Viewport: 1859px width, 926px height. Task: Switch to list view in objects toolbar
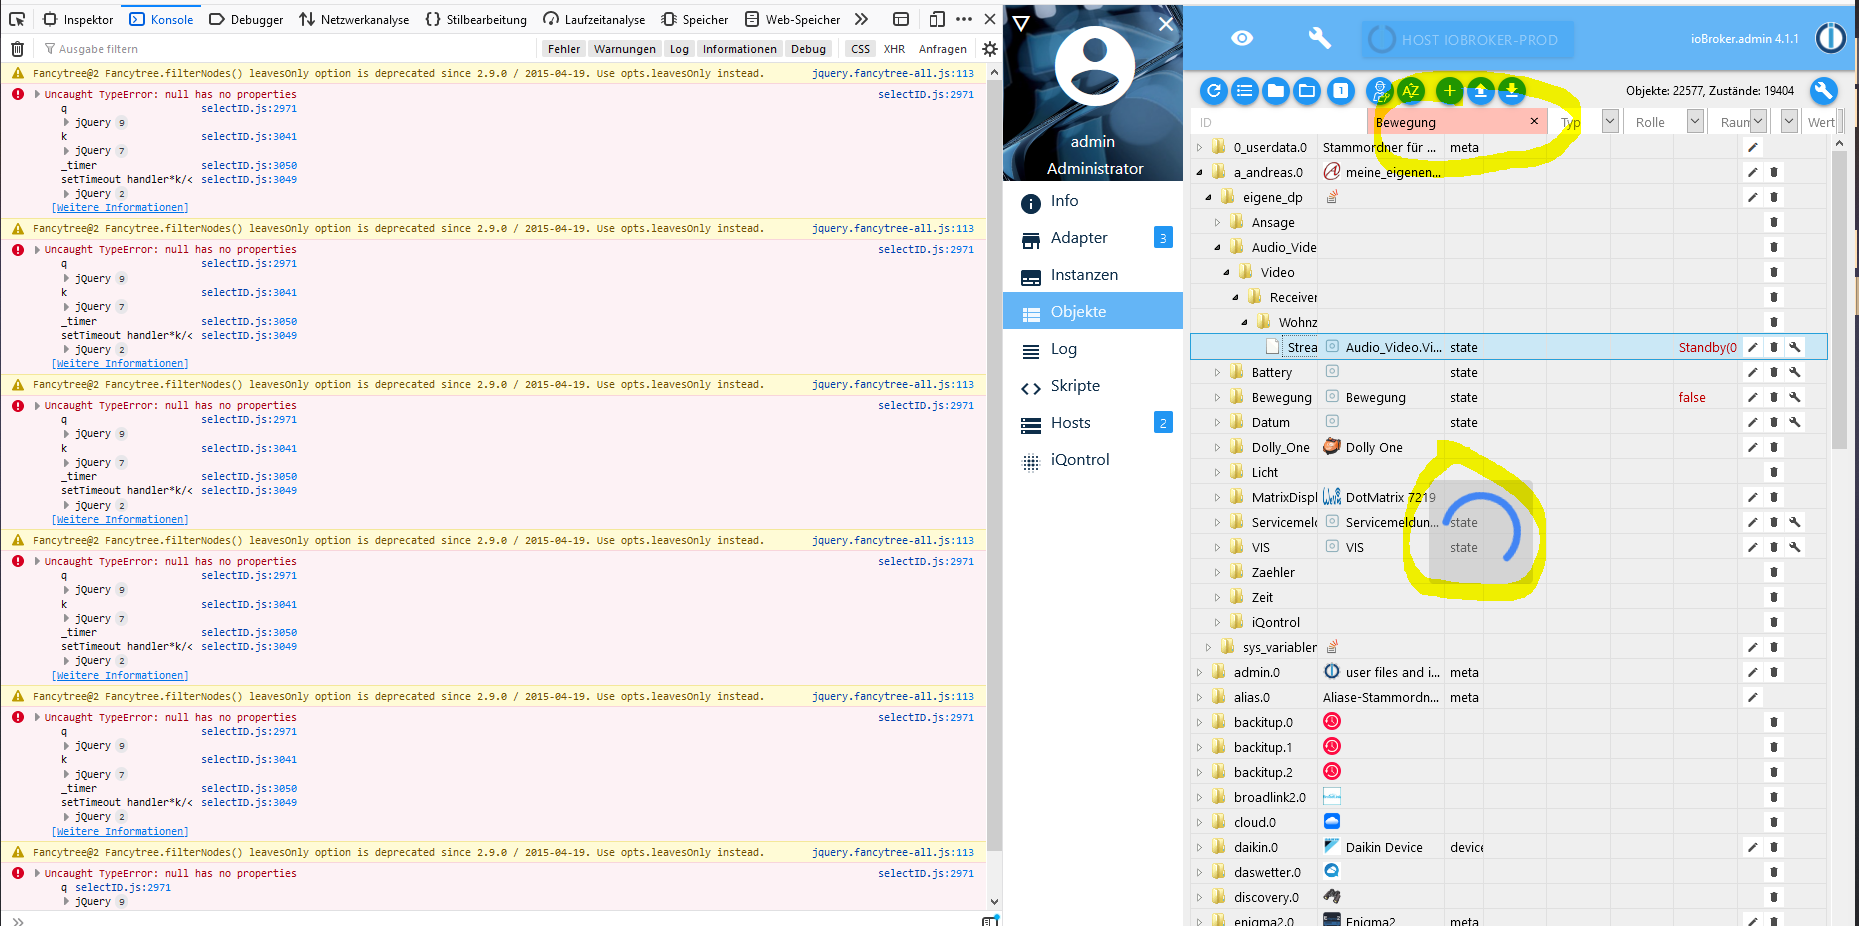tap(1244, 91)
